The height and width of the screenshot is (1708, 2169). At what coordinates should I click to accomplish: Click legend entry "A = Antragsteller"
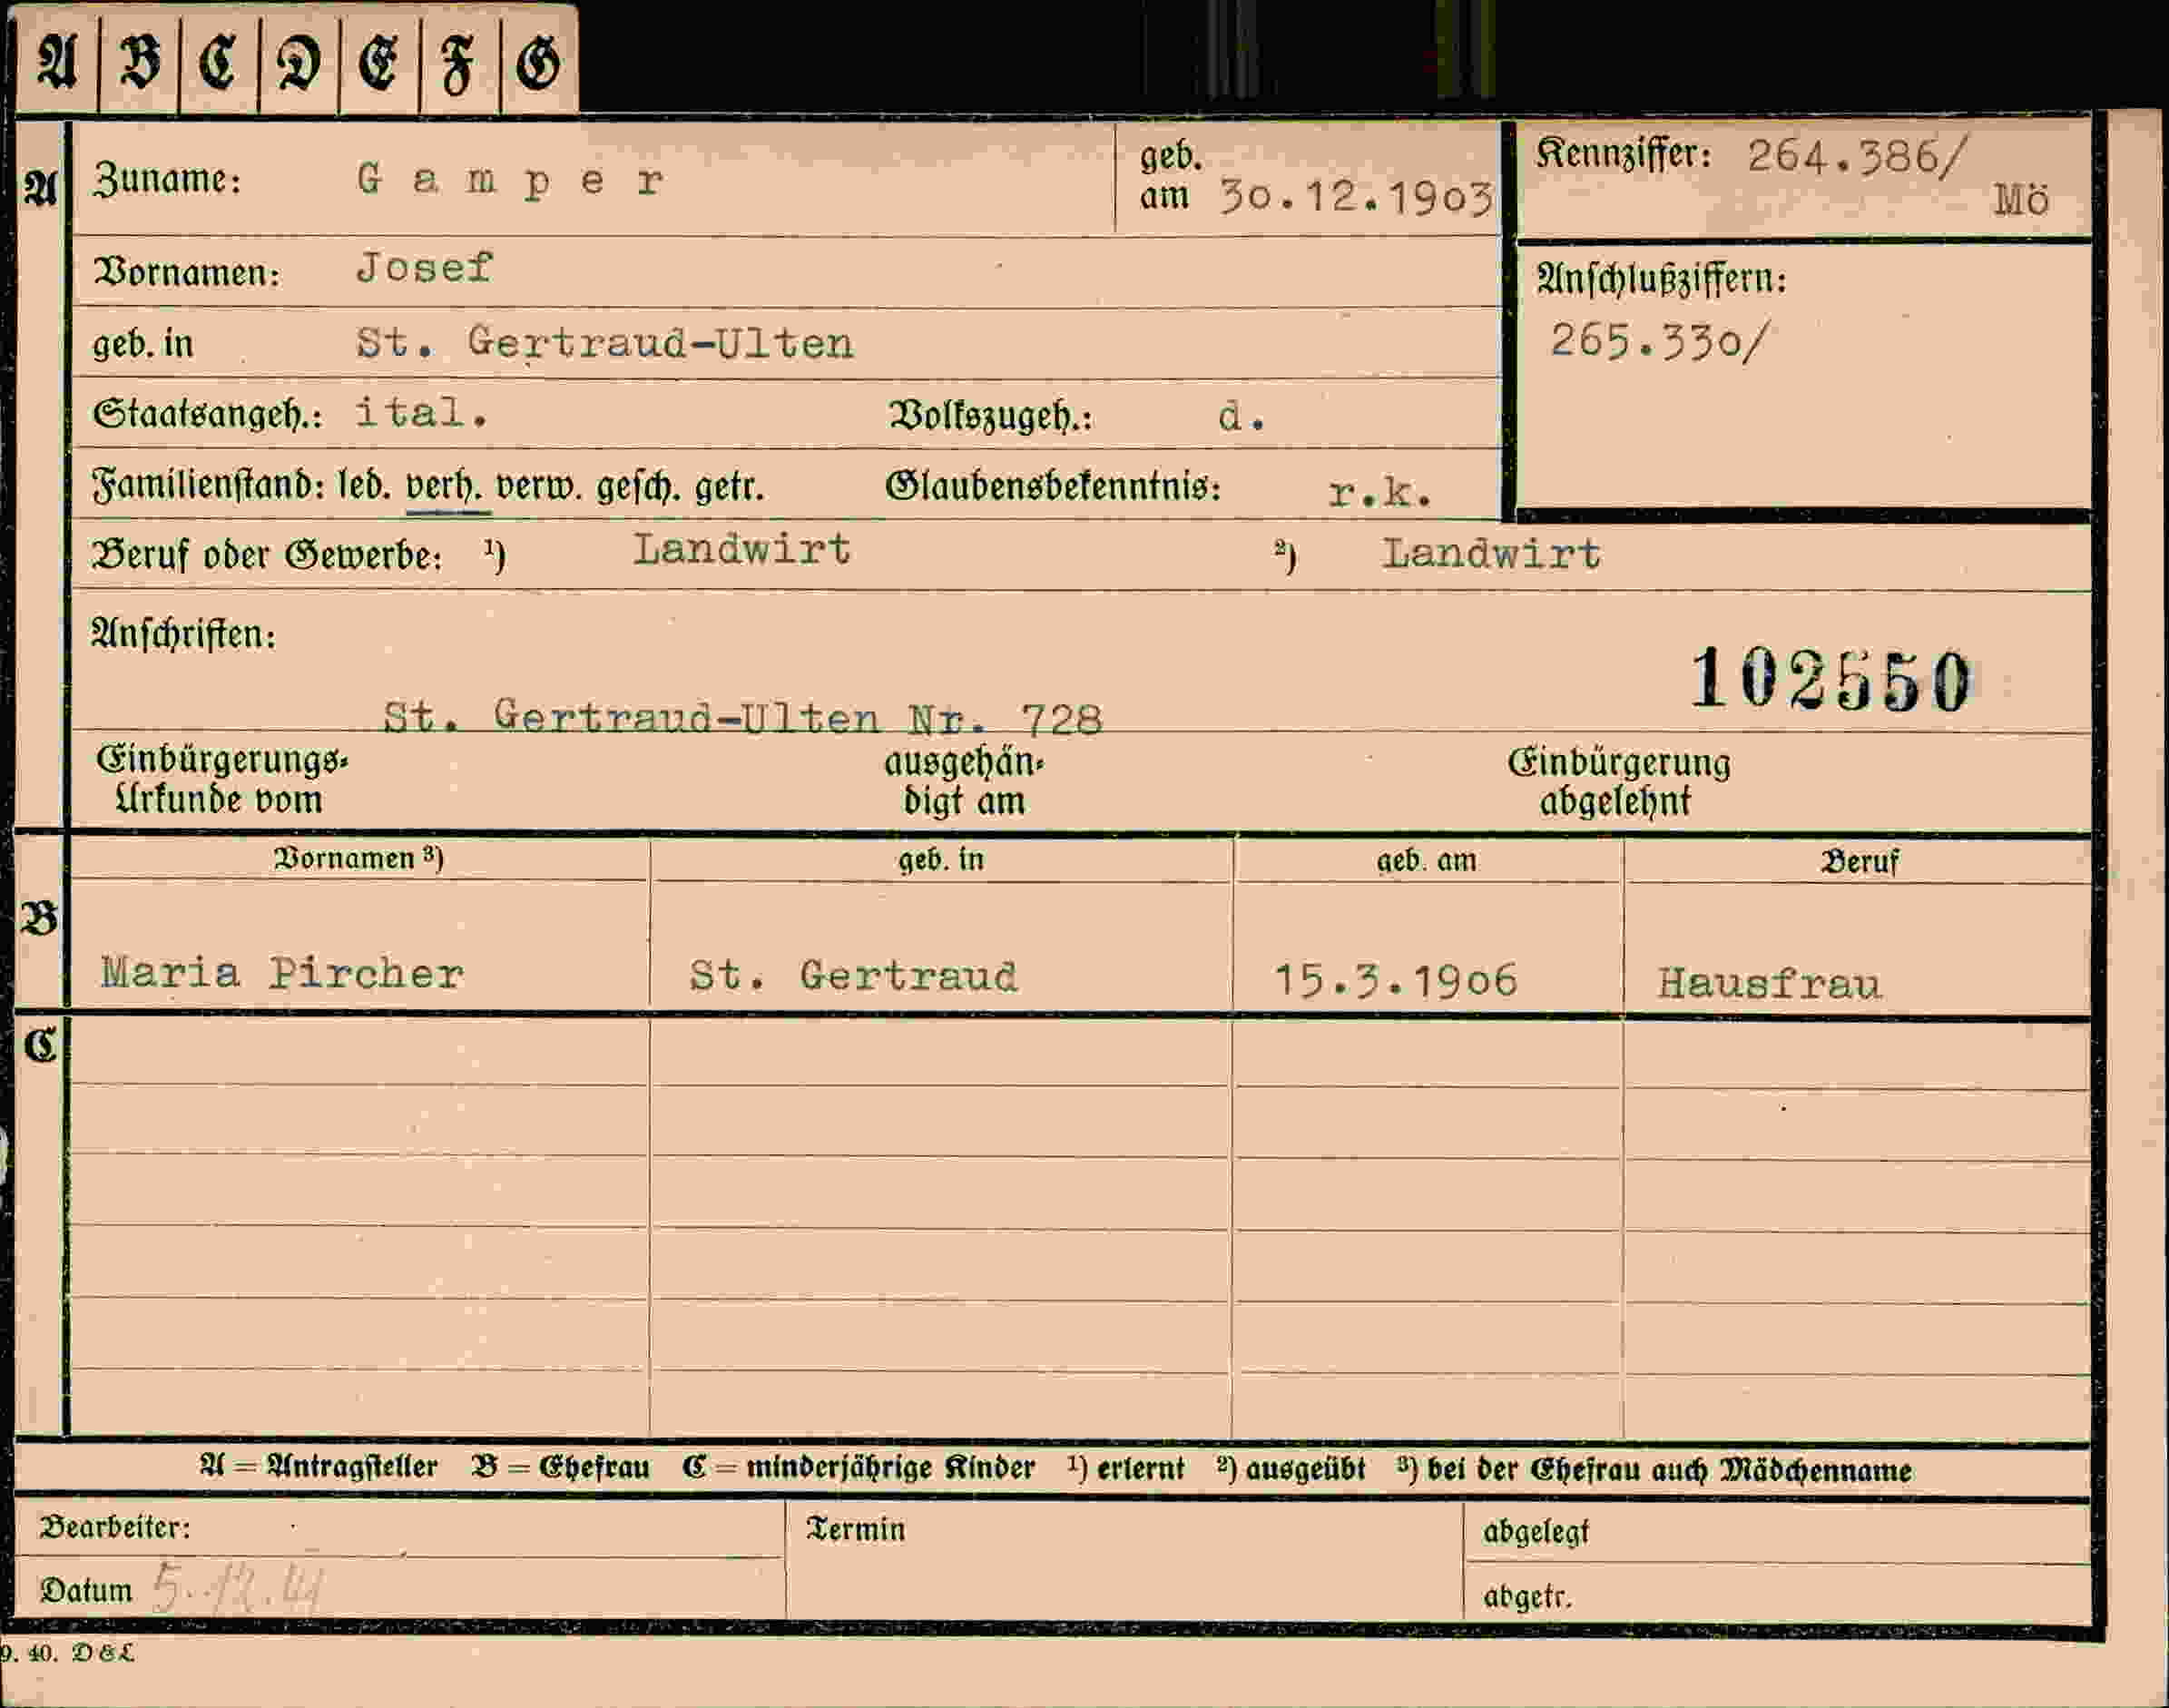(x=319, y=1467)
